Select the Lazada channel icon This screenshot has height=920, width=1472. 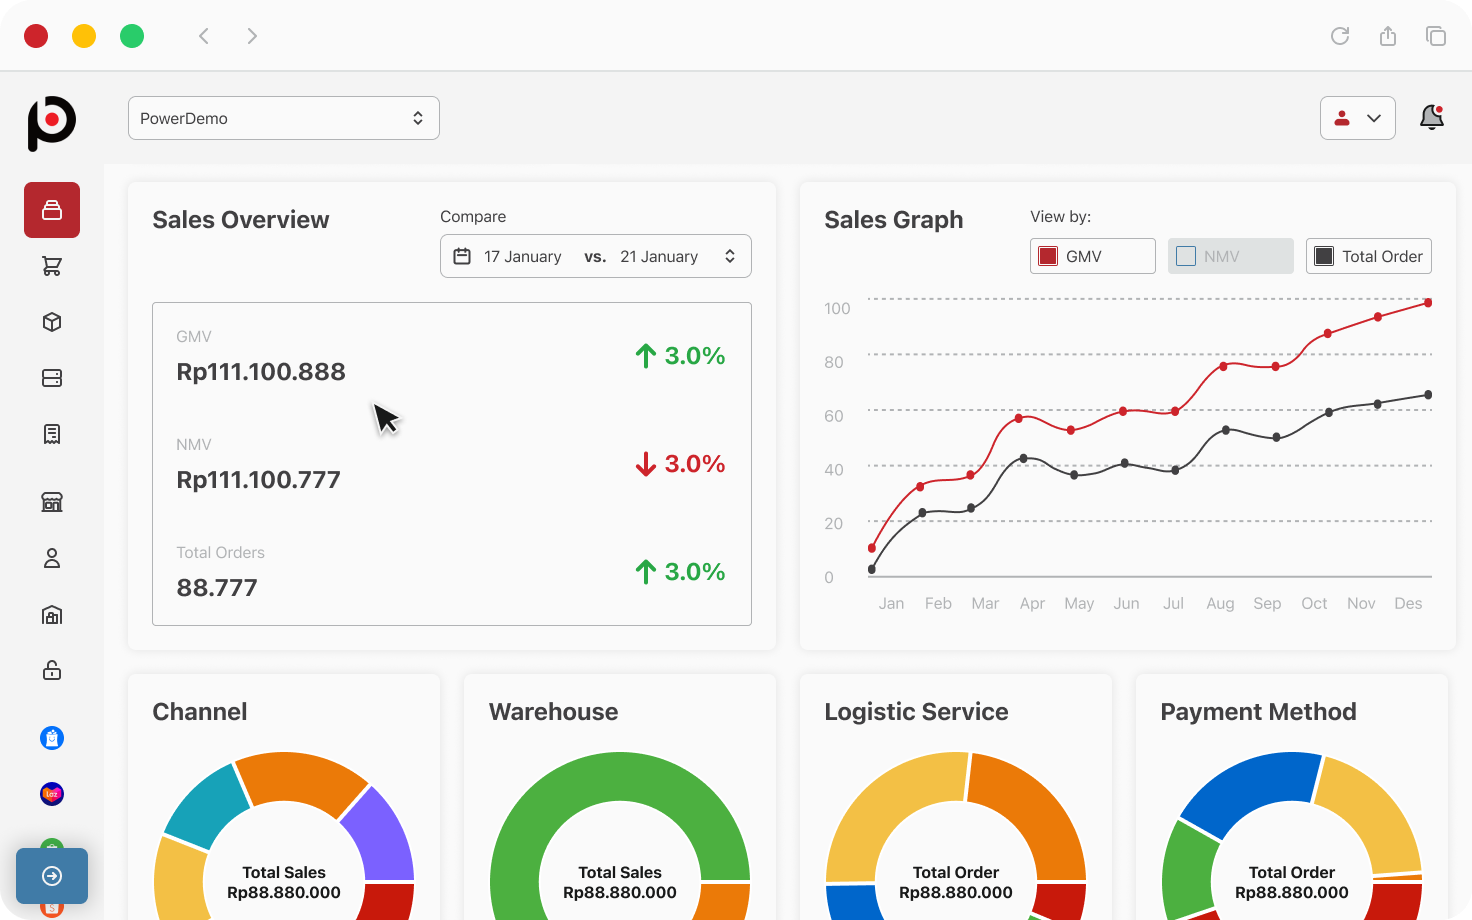tap(52, 794)
